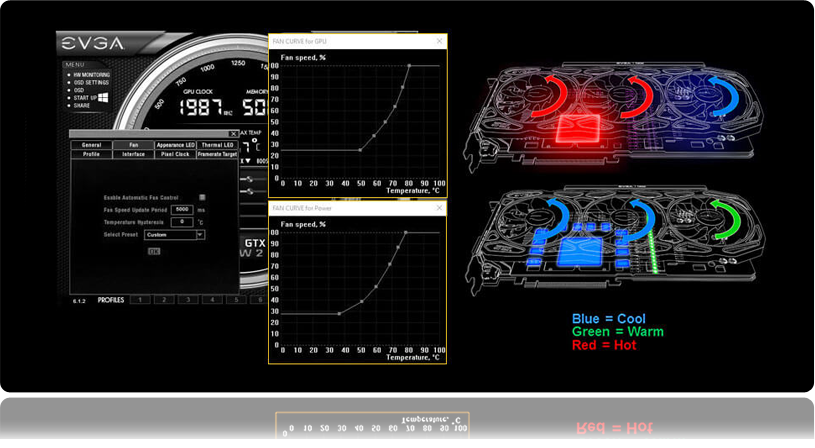The image size is (815, 448).
Task: Click the red GPU chip on upper card
Action: (x=578, y=128)
